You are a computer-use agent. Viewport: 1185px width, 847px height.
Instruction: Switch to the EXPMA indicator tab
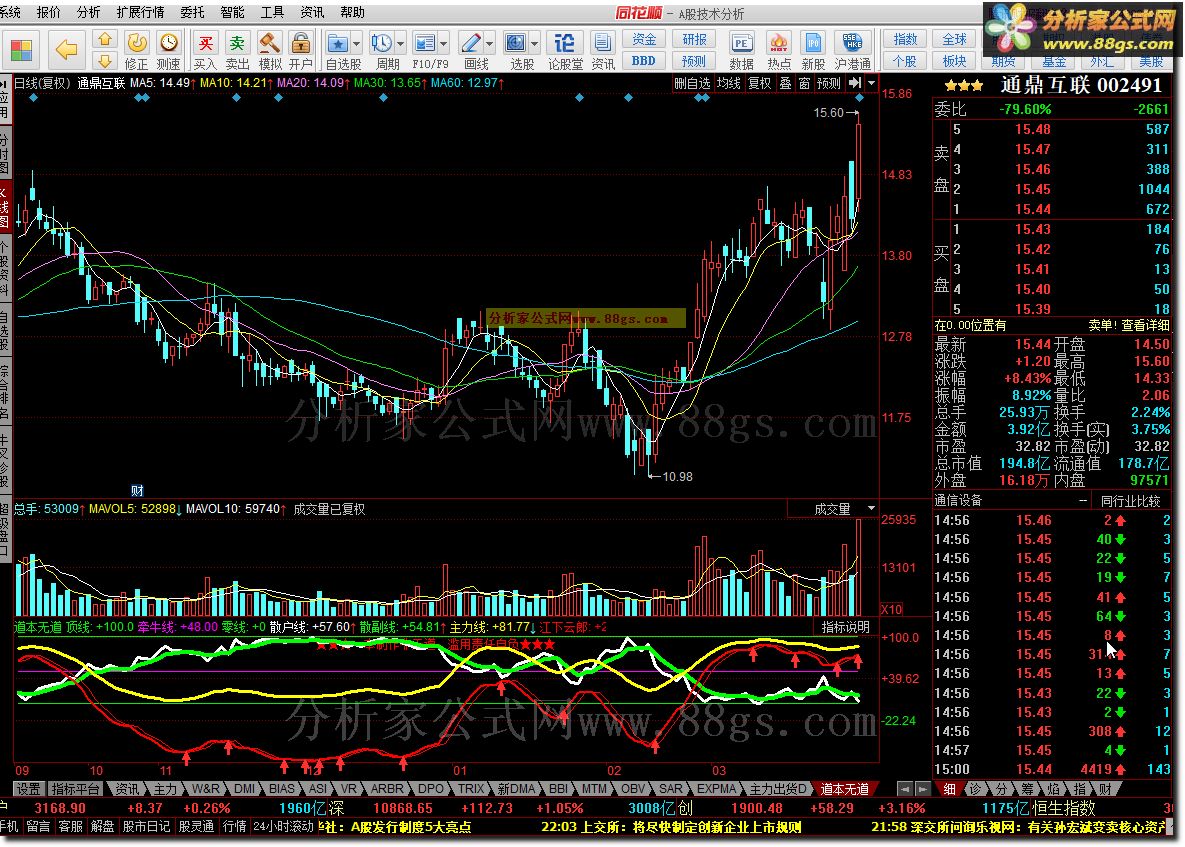coord(716,789)
